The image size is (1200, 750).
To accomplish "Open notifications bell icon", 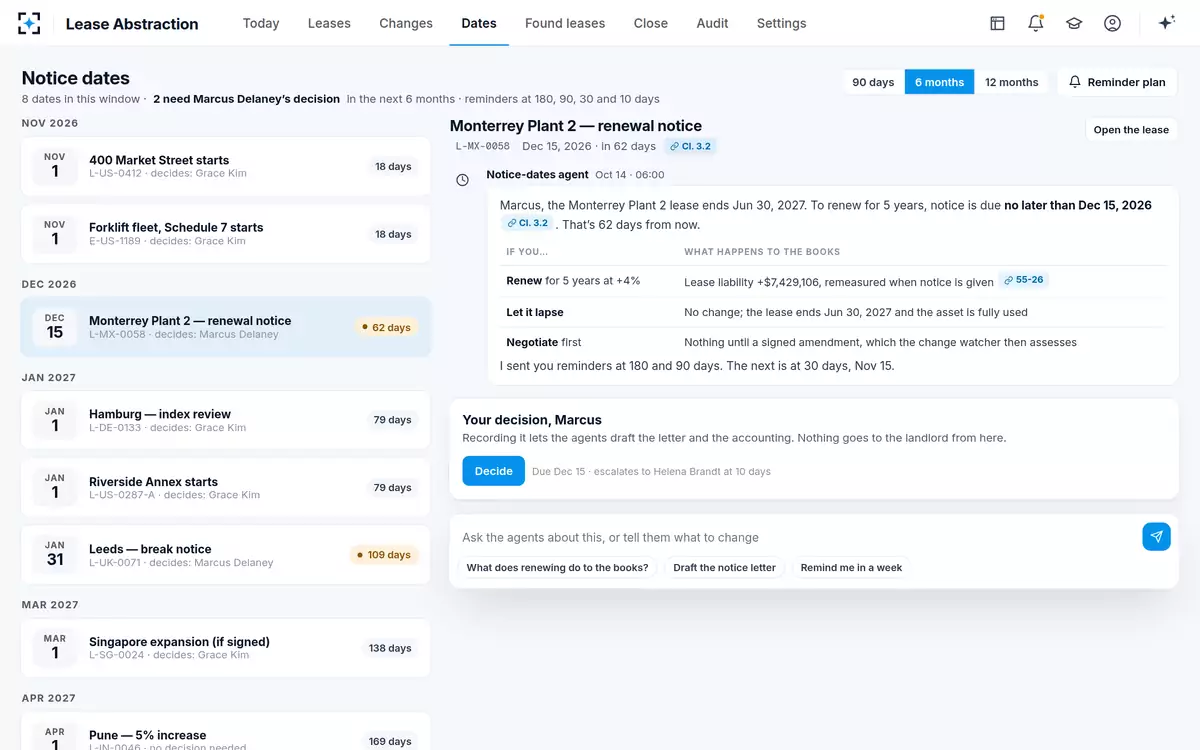I will (1035, 23).
